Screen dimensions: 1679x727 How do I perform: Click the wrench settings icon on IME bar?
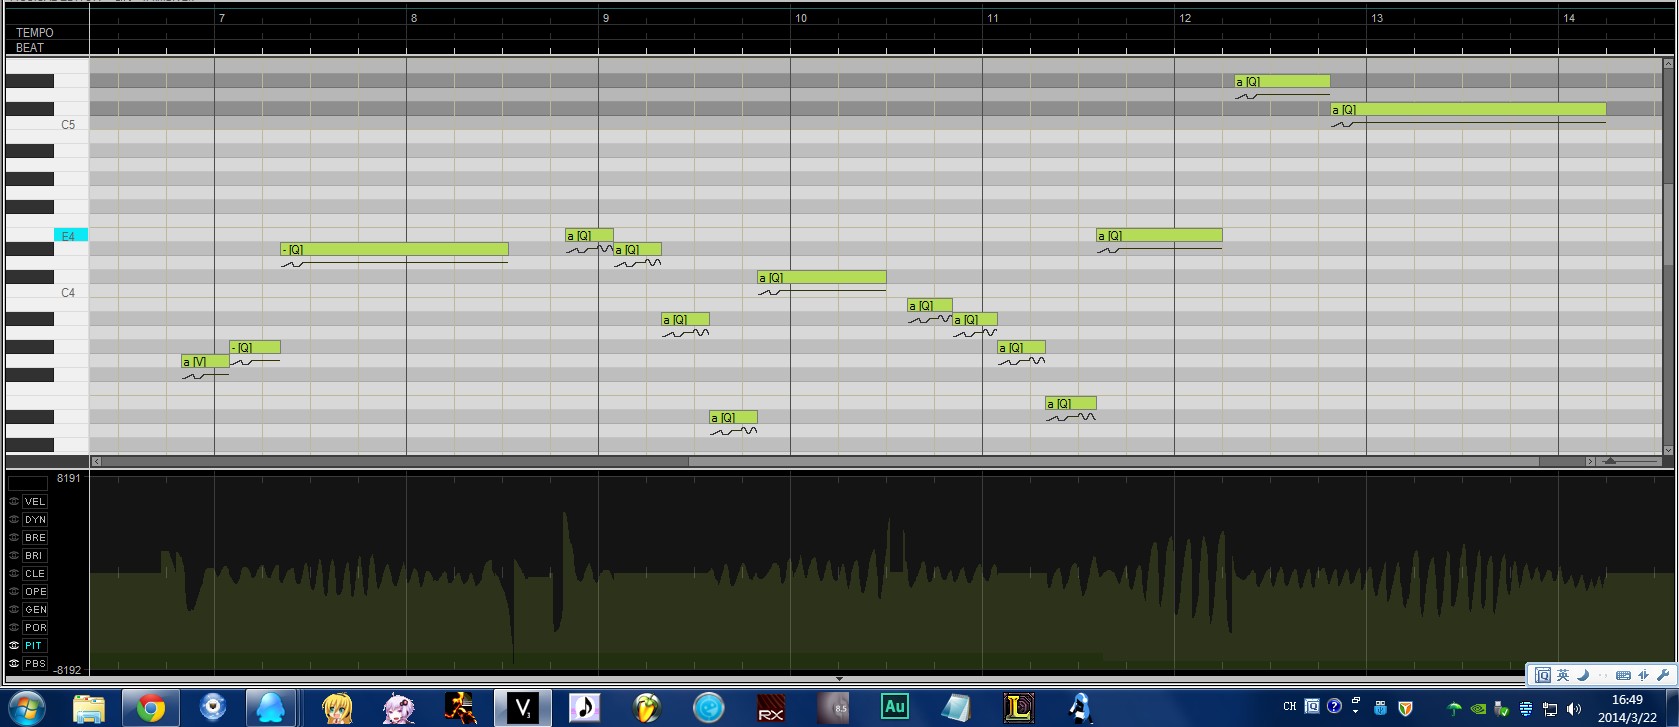point(1663,675)
